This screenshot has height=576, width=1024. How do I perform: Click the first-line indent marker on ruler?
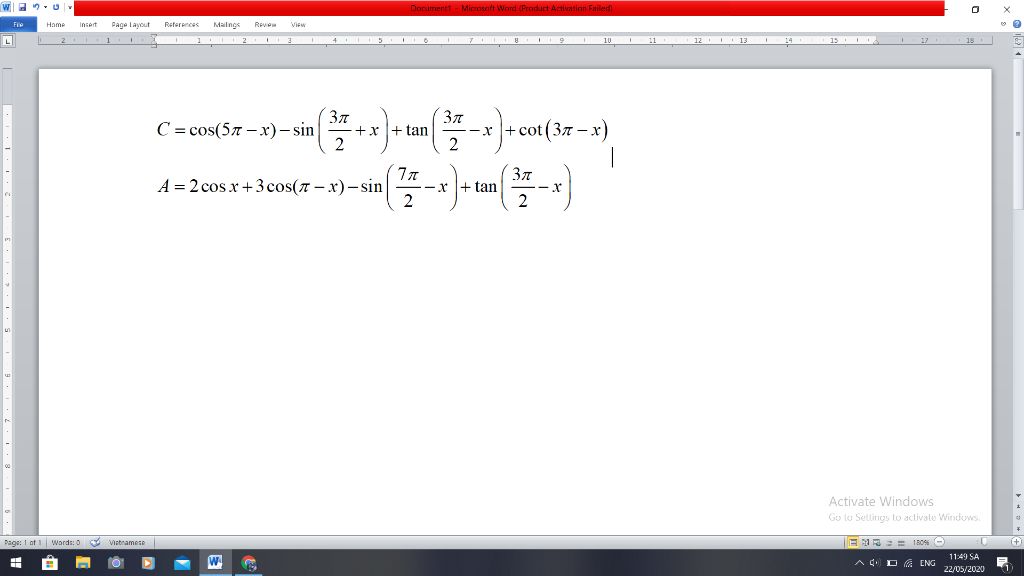[154, 37]
